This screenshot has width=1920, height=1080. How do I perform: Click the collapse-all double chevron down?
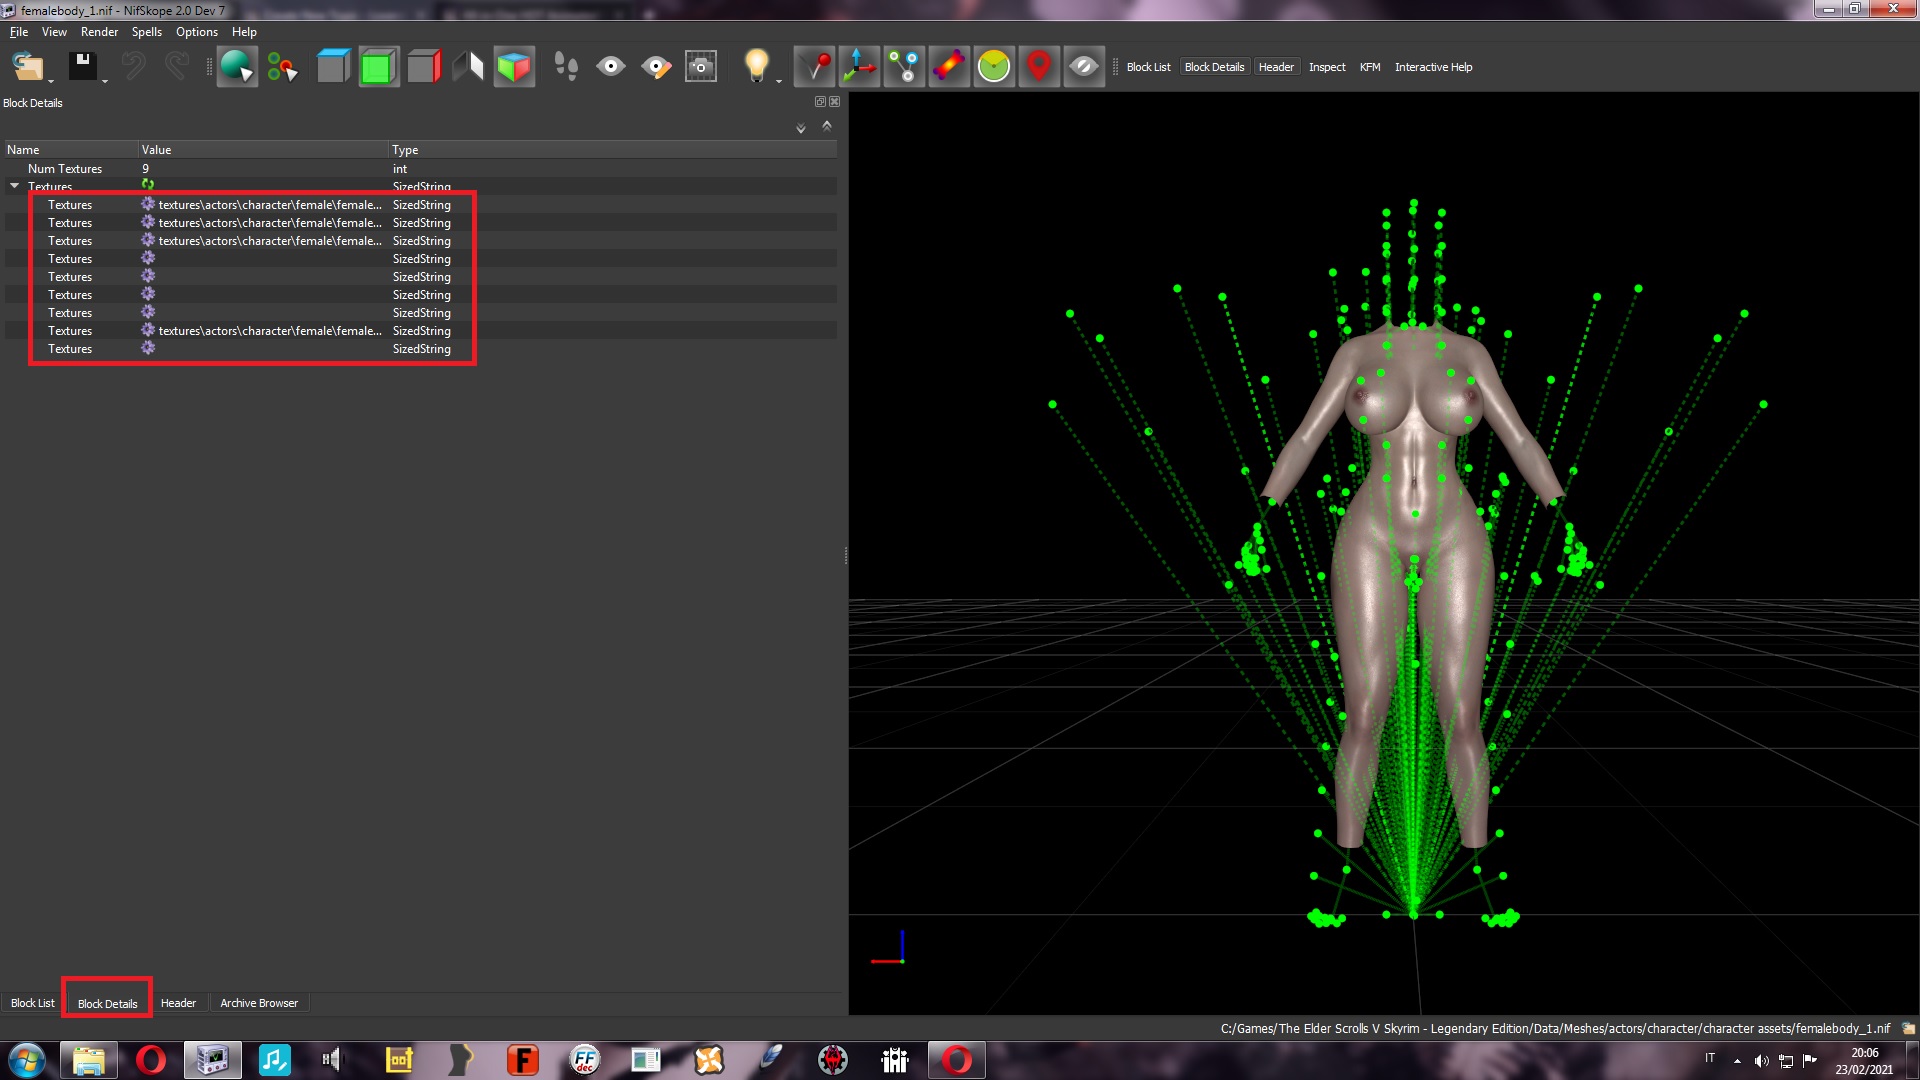pos(801,128)
